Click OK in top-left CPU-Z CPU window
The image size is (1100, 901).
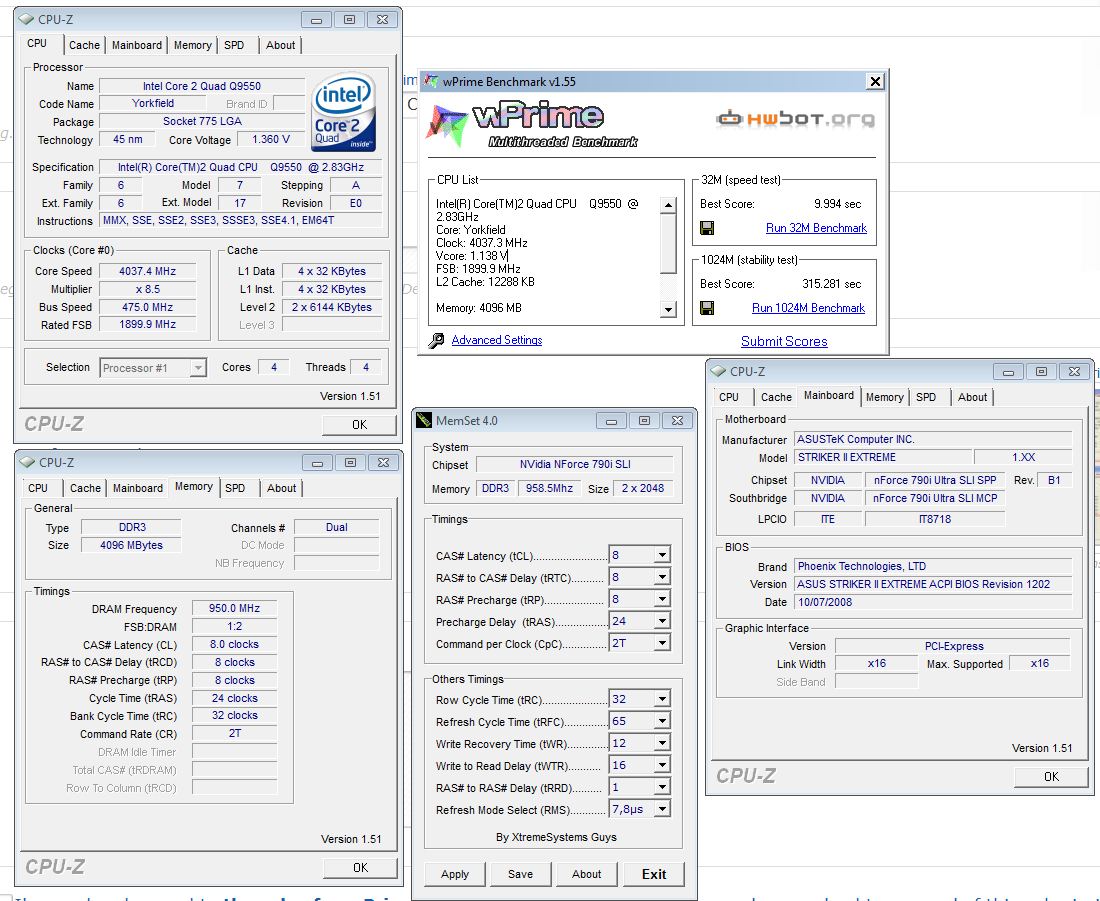coord(359,425)
